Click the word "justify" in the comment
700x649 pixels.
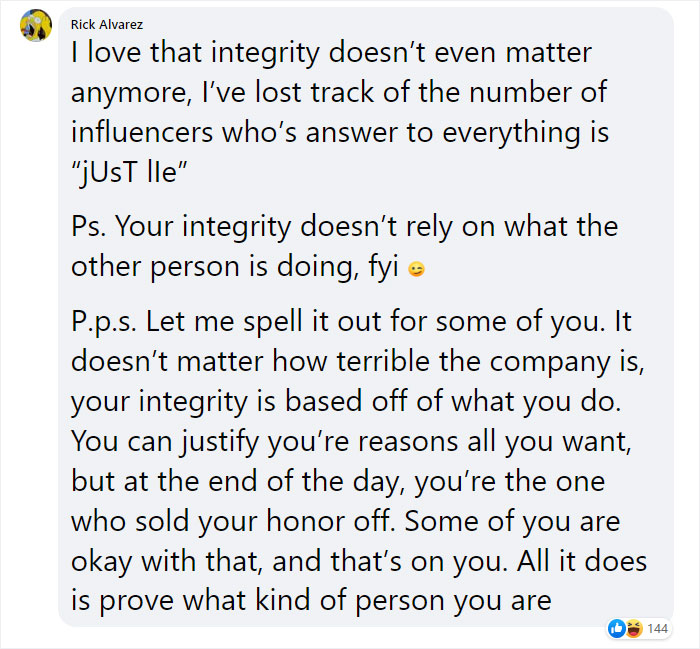[x=220, y=443]
